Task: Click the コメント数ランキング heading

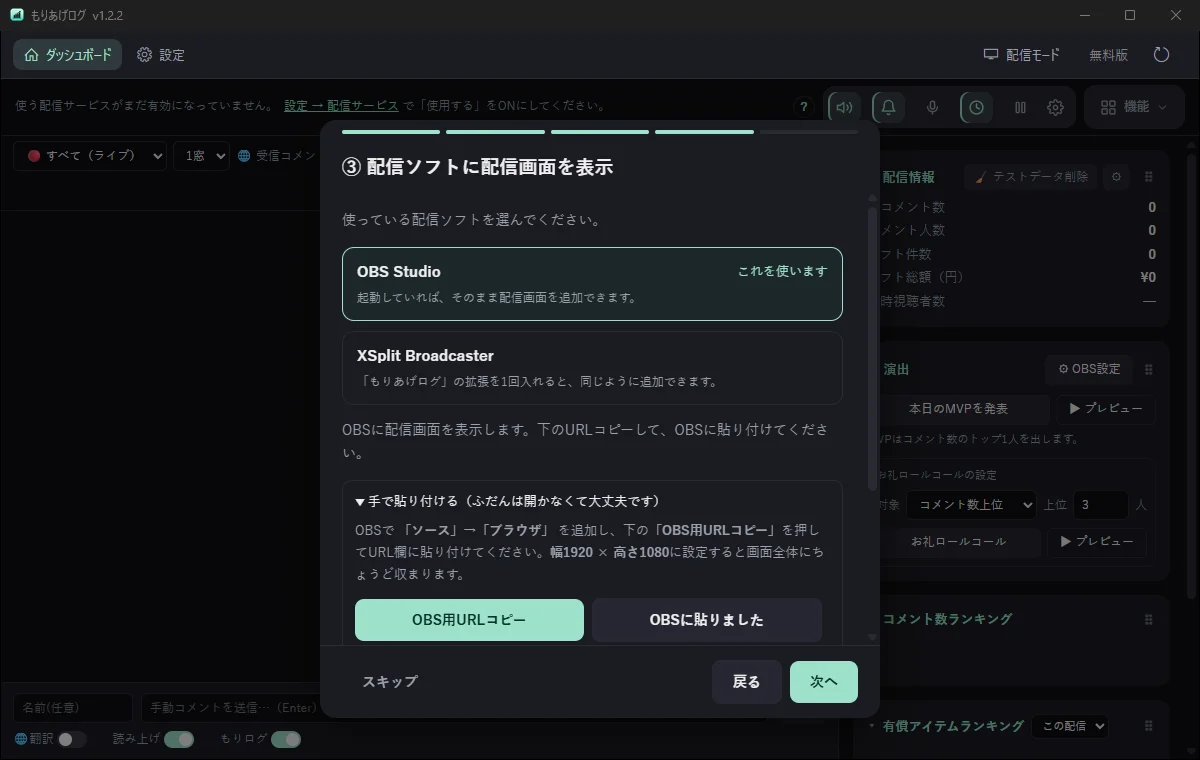Action: tap(947, 619)
